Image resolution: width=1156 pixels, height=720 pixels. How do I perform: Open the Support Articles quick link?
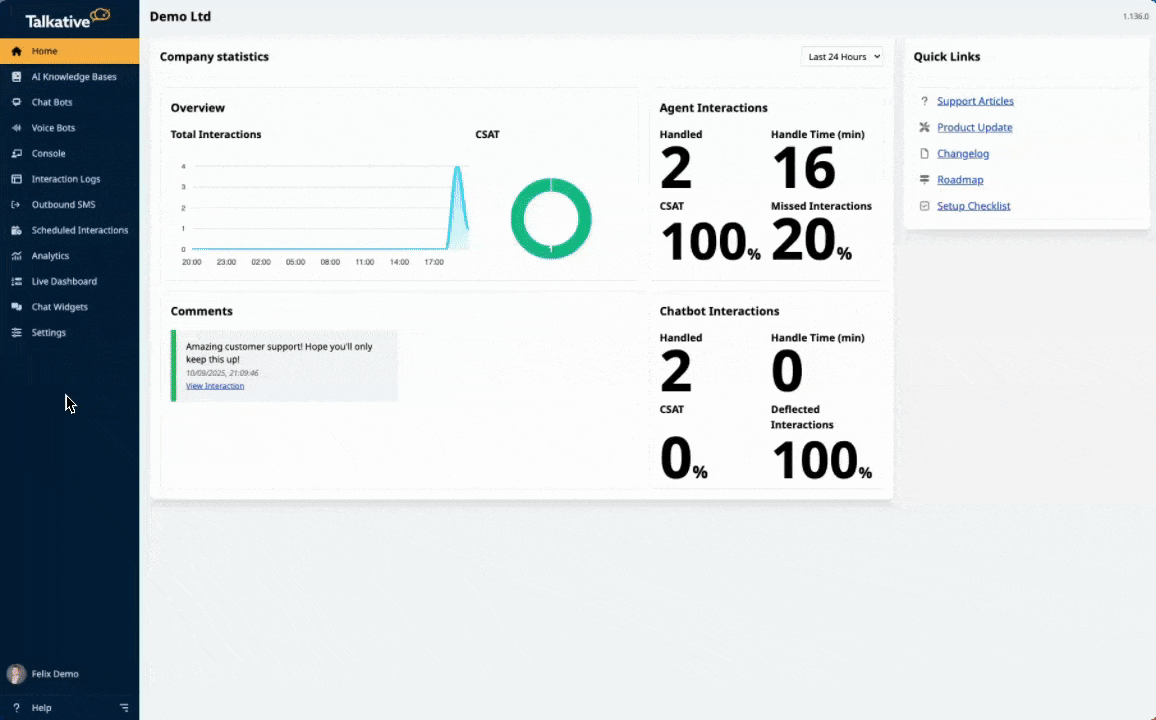pyautogui.click(x=974, y=101)
